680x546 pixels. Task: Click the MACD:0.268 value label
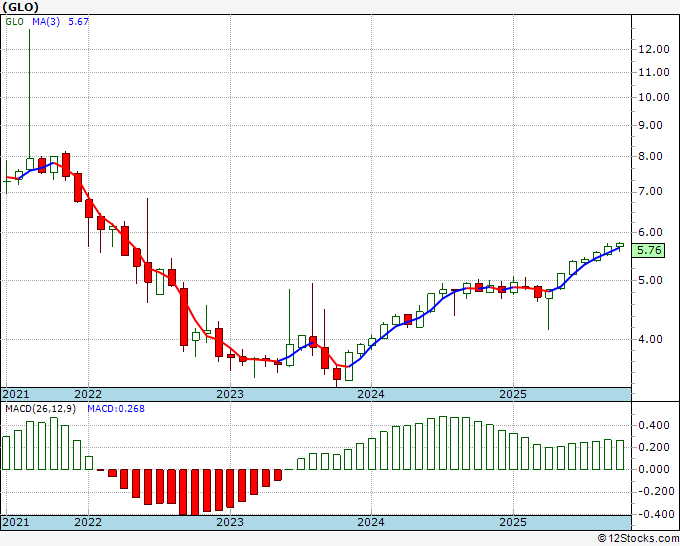[116, 409]
